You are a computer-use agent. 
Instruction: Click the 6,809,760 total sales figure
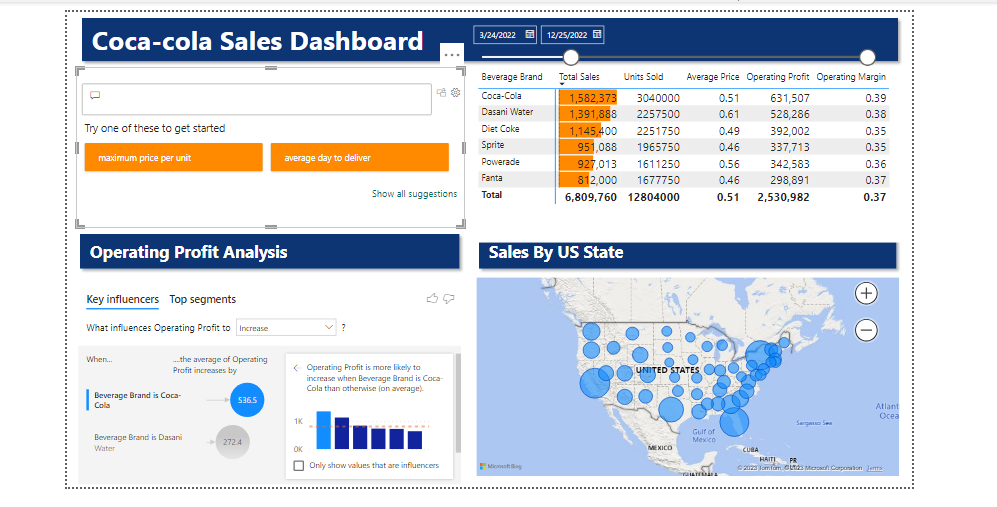[591, 197]
